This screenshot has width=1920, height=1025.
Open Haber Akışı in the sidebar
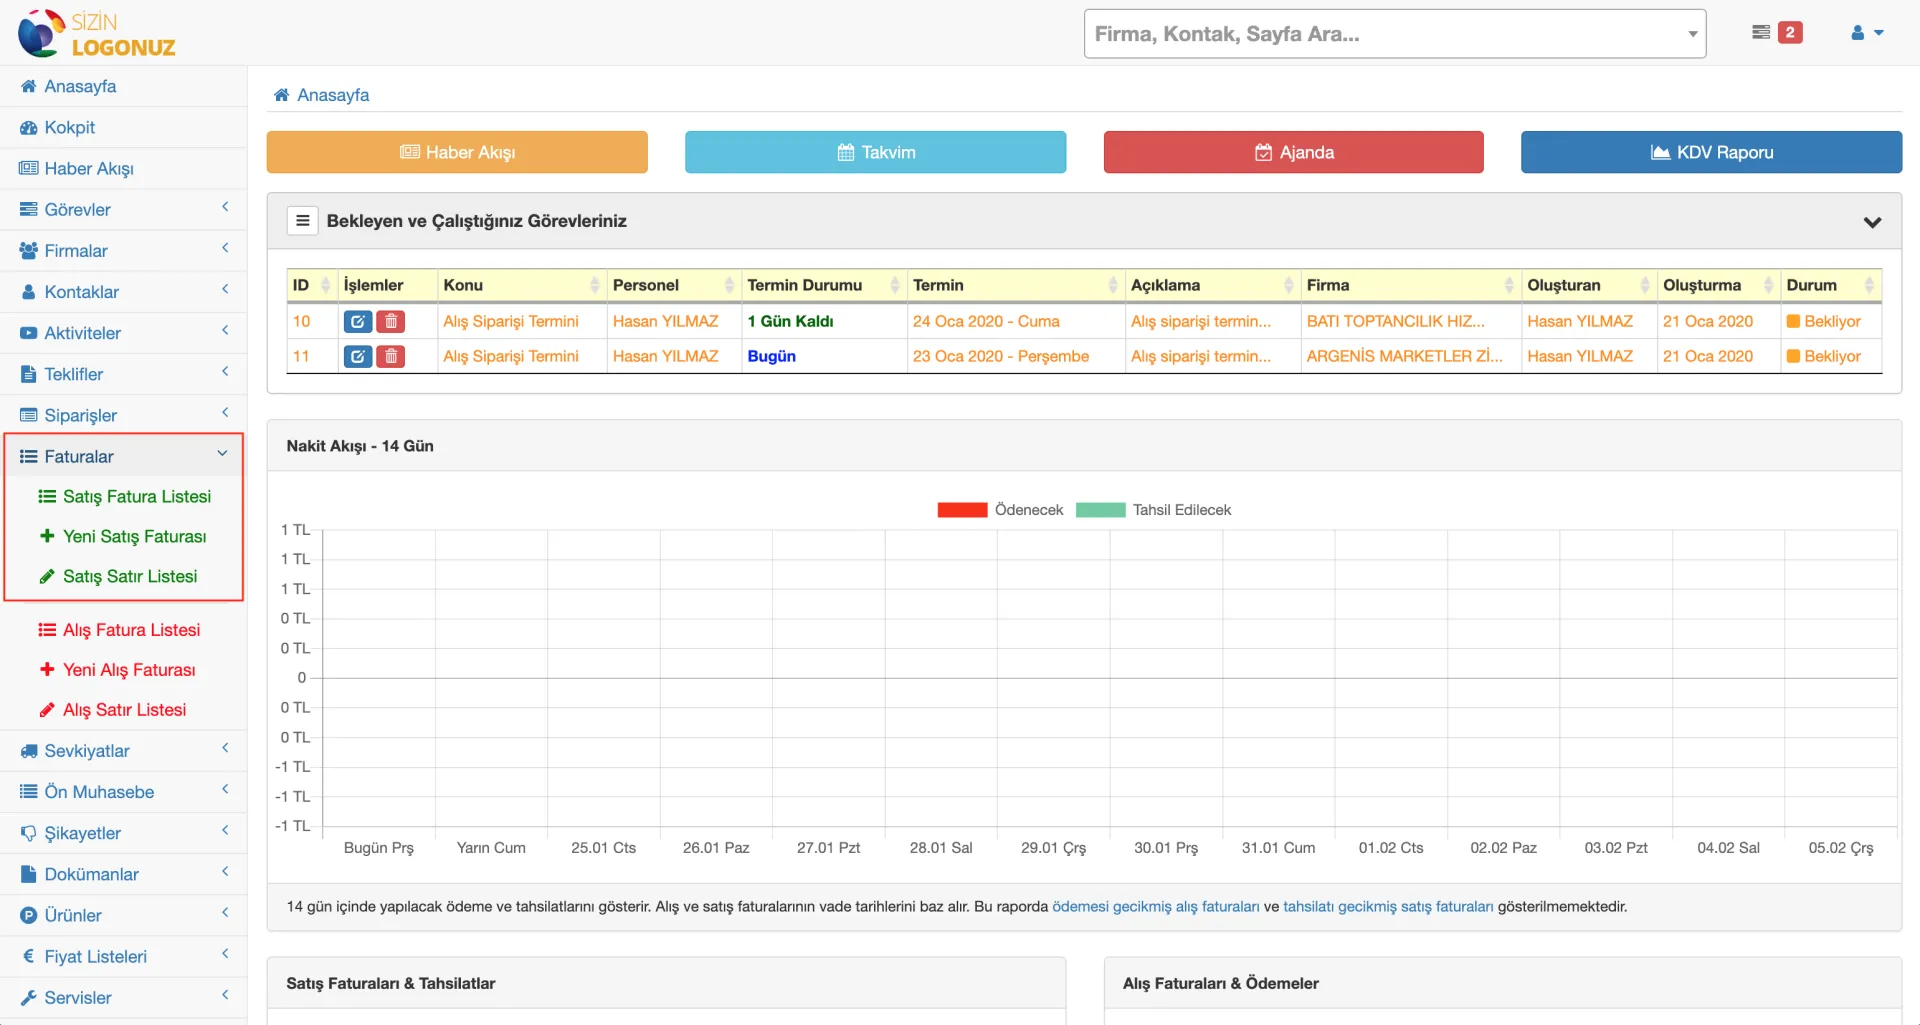coord(123,168)
